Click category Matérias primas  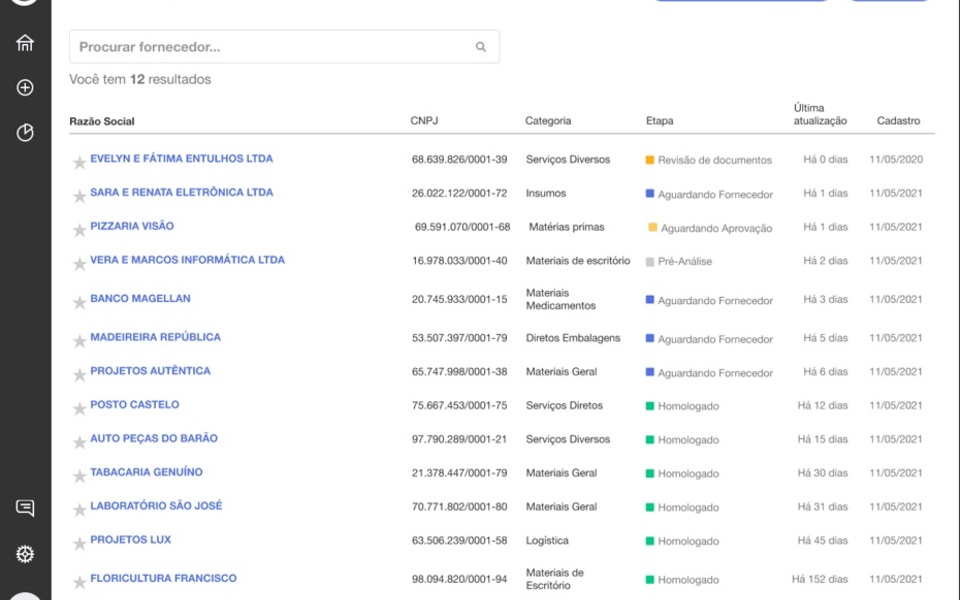566,227
